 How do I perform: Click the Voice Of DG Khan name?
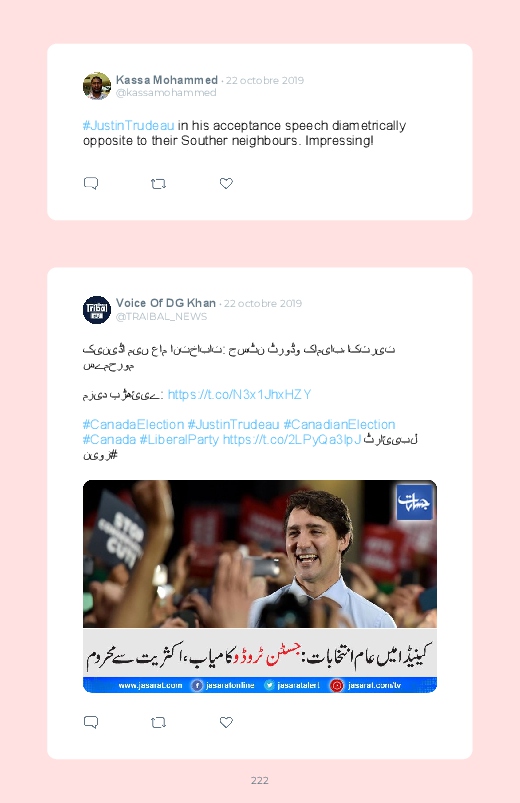pyautogui.click(x=165, y=303)
